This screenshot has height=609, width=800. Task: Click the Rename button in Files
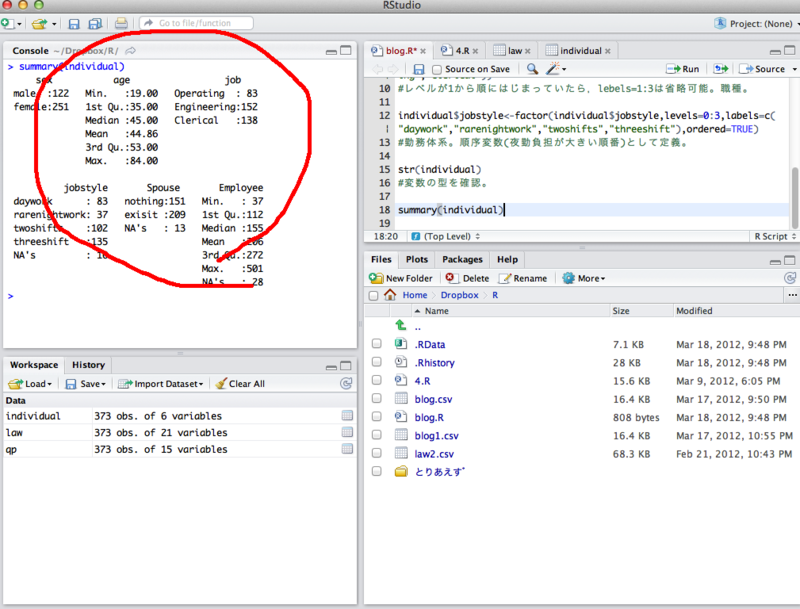pos(523,278)
